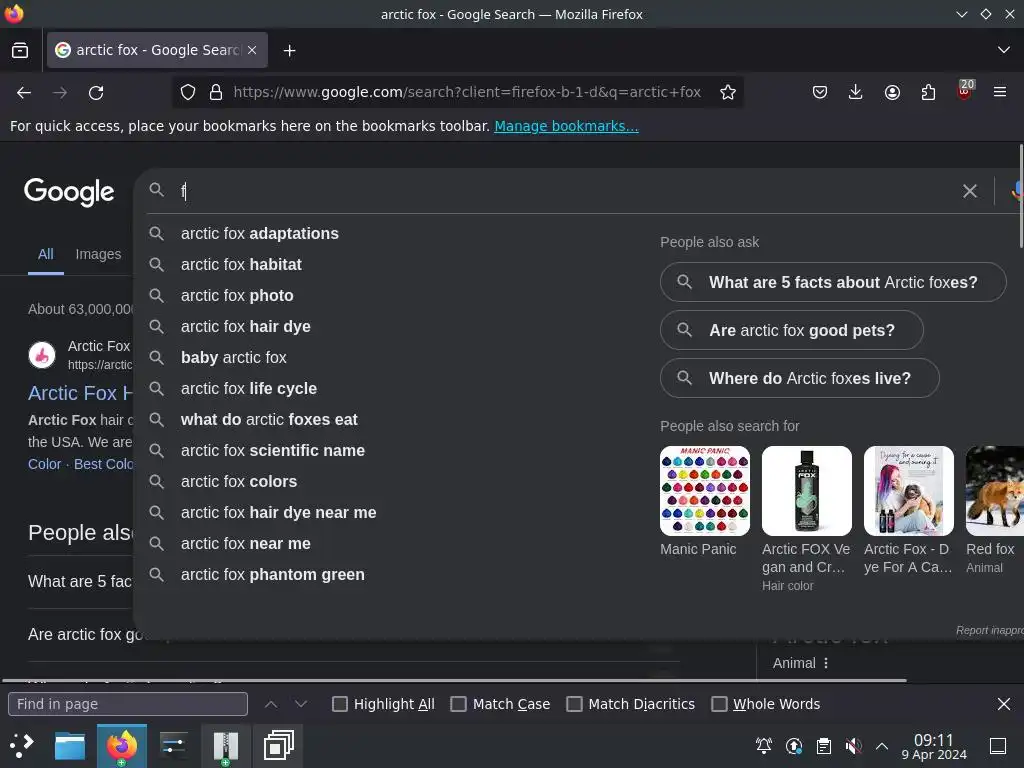Click the show desktop button at panel end

(x=998, y=745)
